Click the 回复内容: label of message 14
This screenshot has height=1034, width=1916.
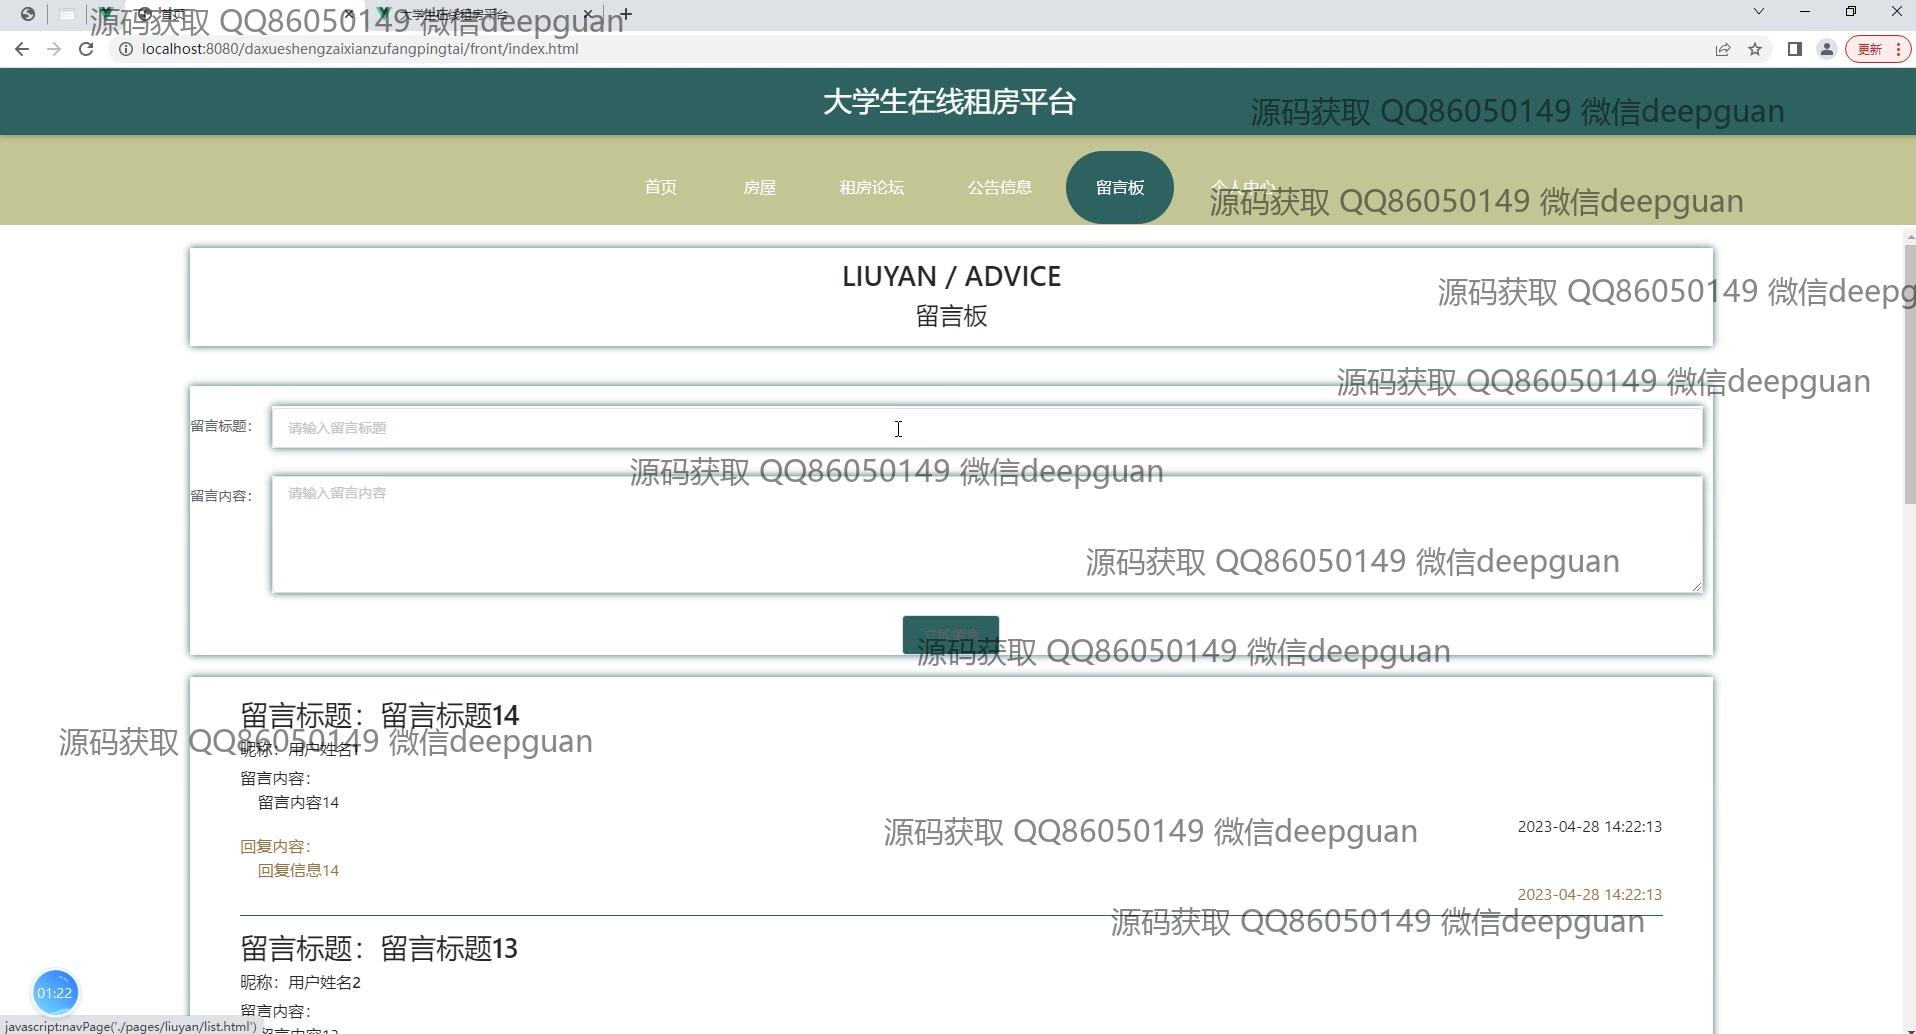(x=276, y=847)
